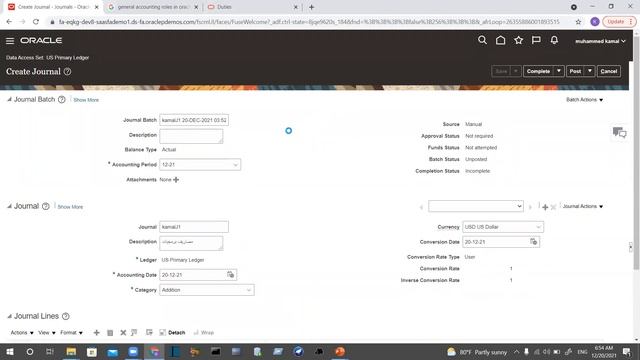Open the View menu in Journal Lines
Image resolution: width=640 pixels, height=360 pixels.
coord(47,333)
